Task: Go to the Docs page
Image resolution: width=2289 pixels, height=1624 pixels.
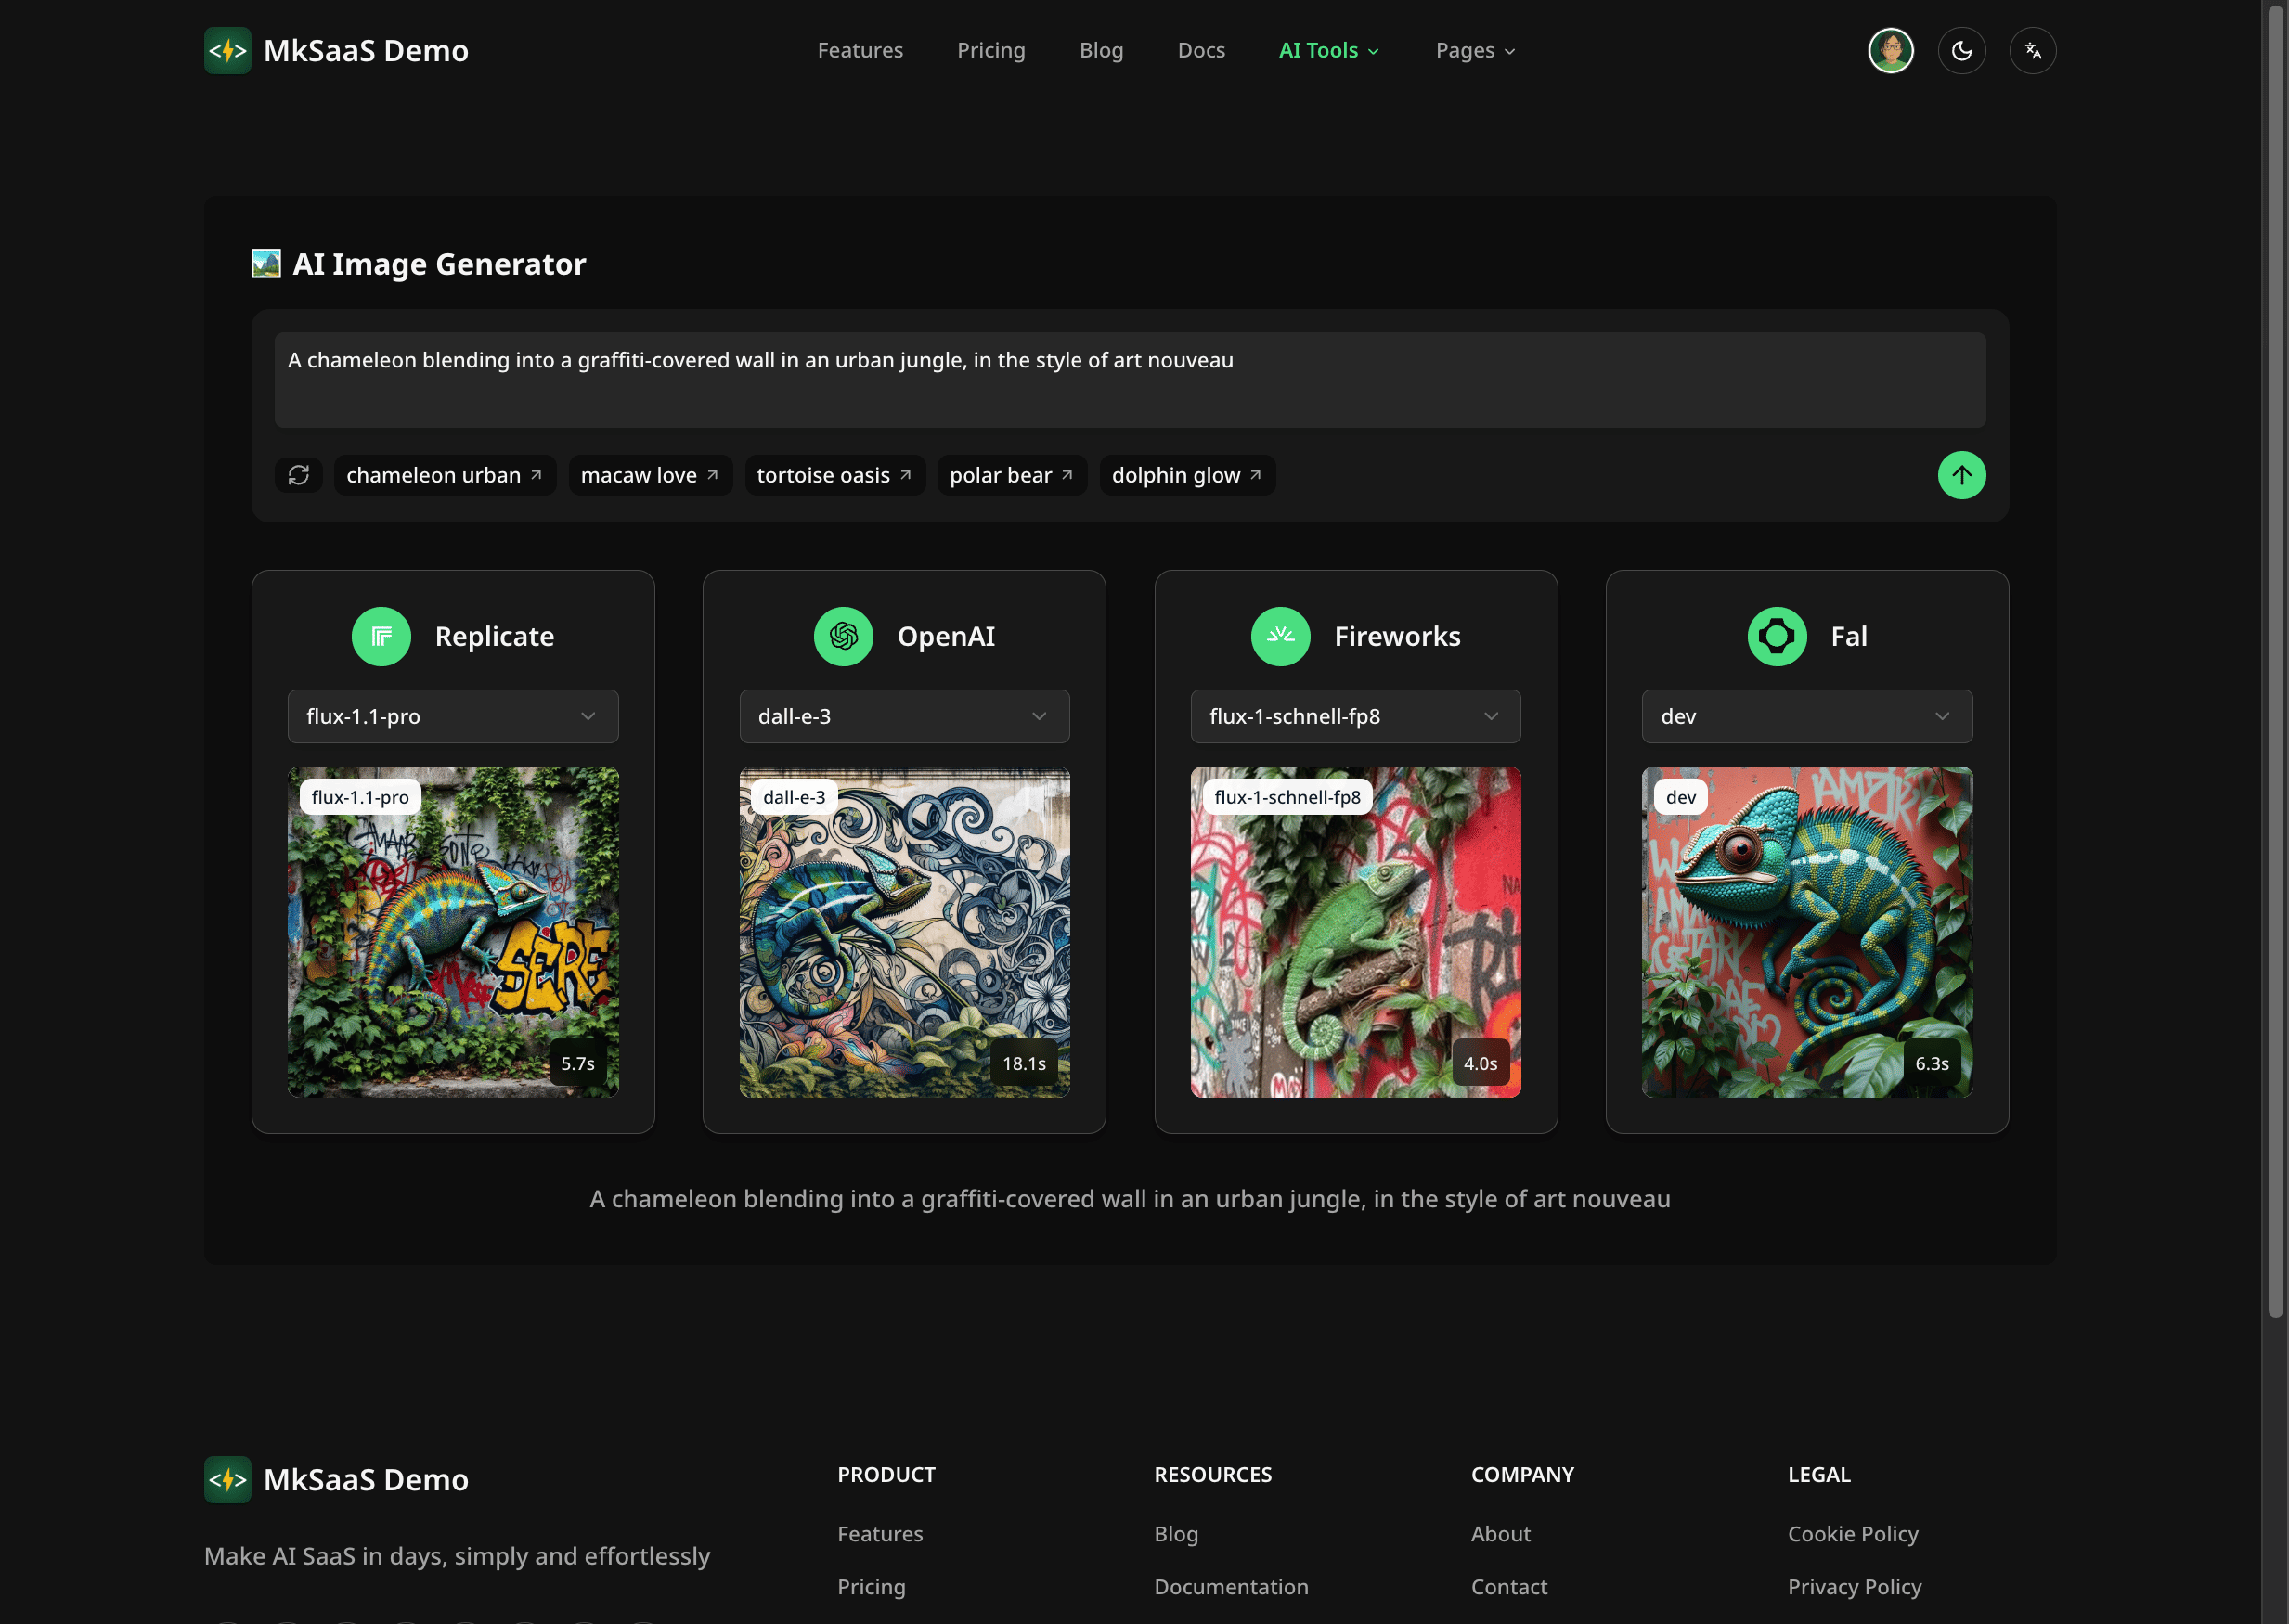Action: tap(1201, 50)
